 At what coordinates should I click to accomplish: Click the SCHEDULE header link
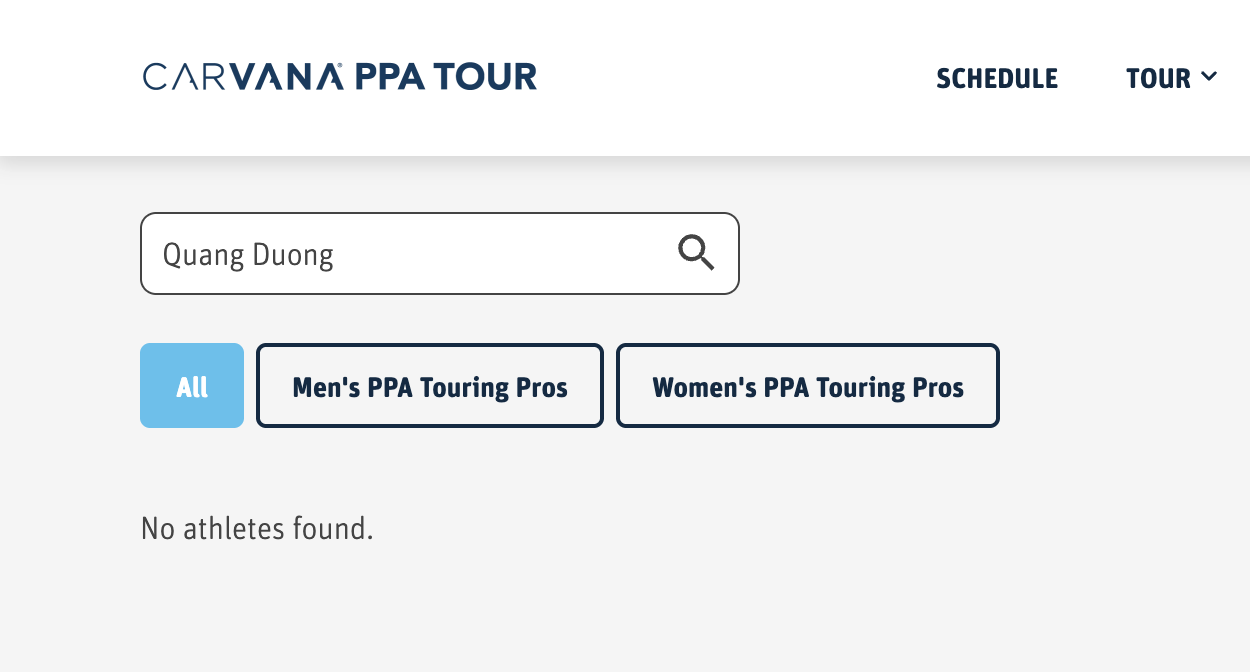pyautogui.click(x=997, y=78)
